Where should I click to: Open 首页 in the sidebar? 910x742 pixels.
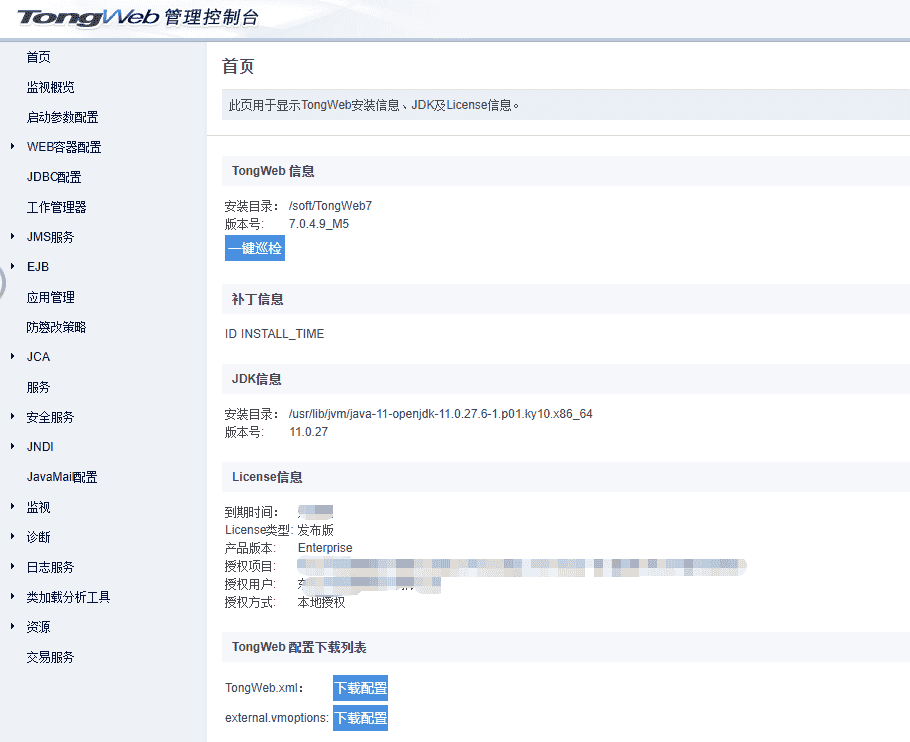[38, 57]
